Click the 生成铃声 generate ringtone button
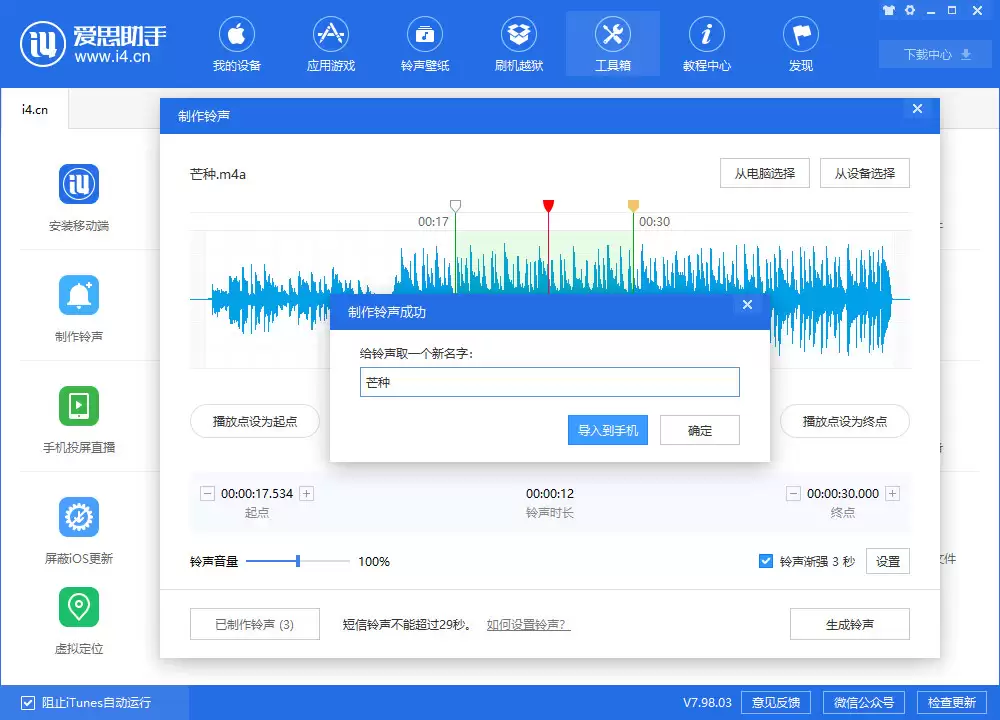Image resolution: width=1000 pixels, height=720 pixels. point(849,624)
